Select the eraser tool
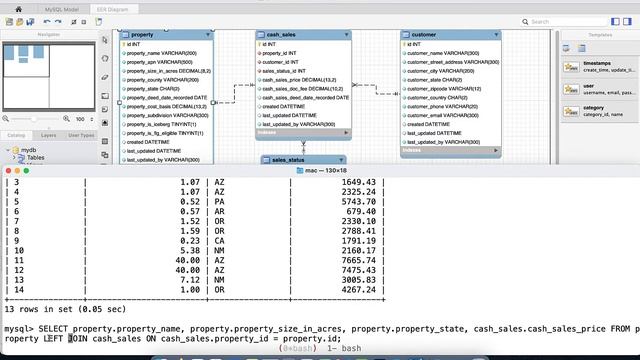 pos(105,77)
